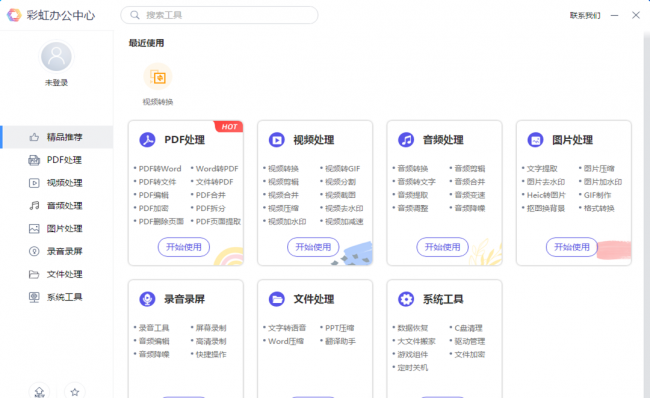Click the PDF处理 sidebar icon
Viewport: 650px width, 398px height.
click(x=34, y=160)
